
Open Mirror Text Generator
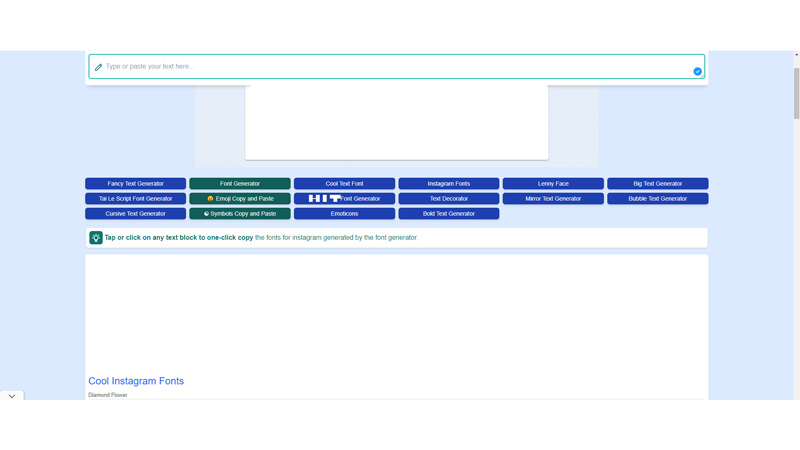(553, 198)
